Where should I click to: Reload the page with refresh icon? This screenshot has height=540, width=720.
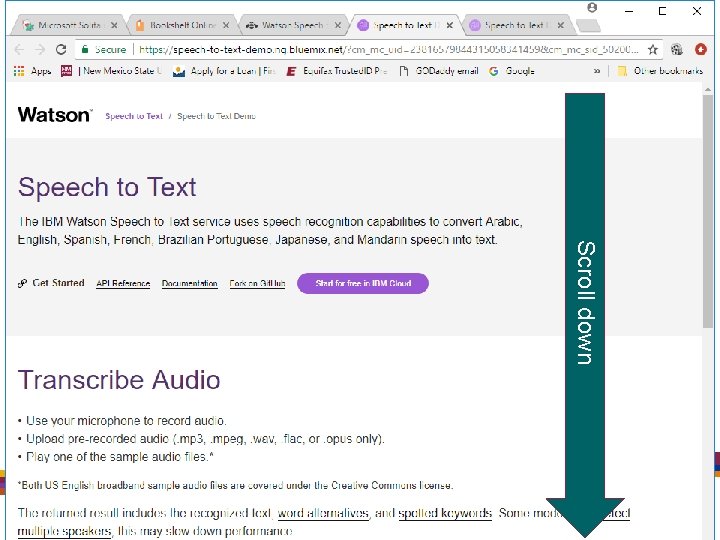[x=61, y=50]
